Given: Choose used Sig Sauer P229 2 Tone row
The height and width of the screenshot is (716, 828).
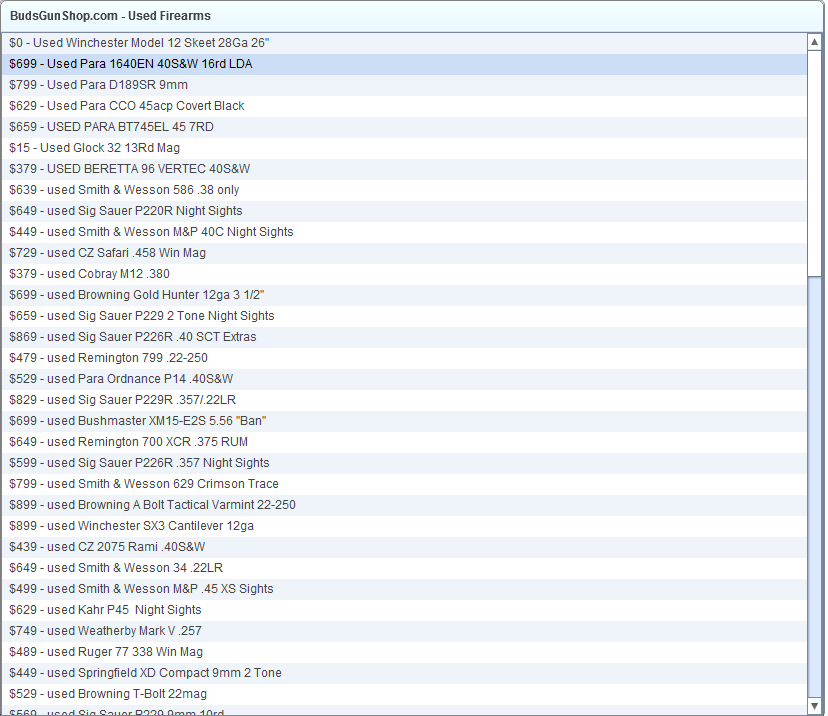Looking at the screenshot, I should click(404, 316).
